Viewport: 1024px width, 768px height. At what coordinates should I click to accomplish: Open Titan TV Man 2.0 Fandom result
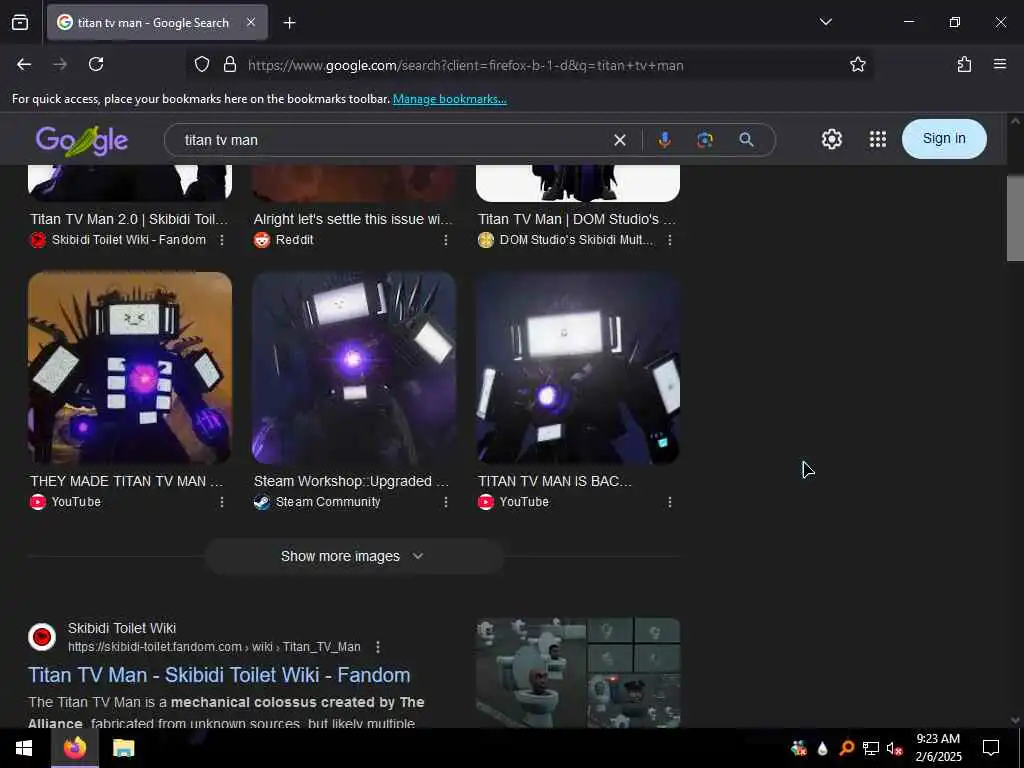pyautogui.click(x=129, y=219)
